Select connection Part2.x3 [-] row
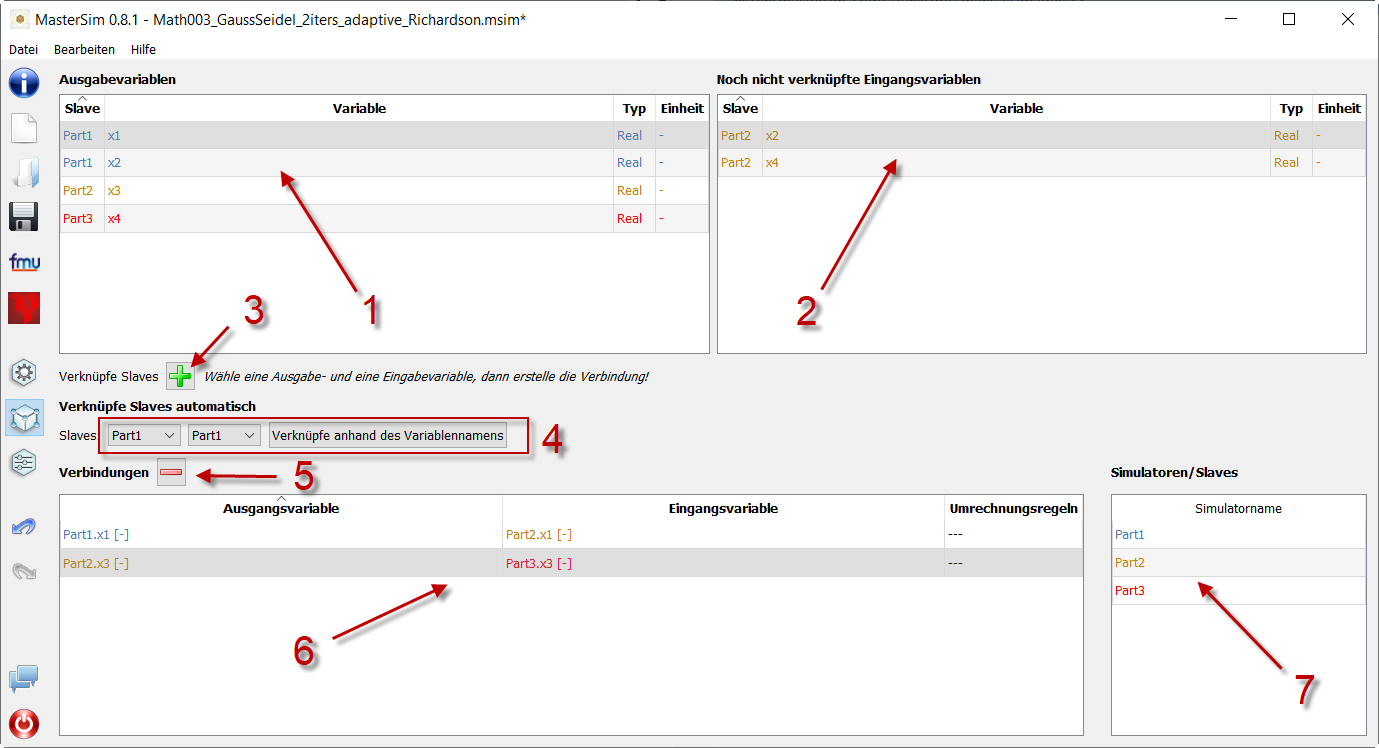 coord(571,563)
